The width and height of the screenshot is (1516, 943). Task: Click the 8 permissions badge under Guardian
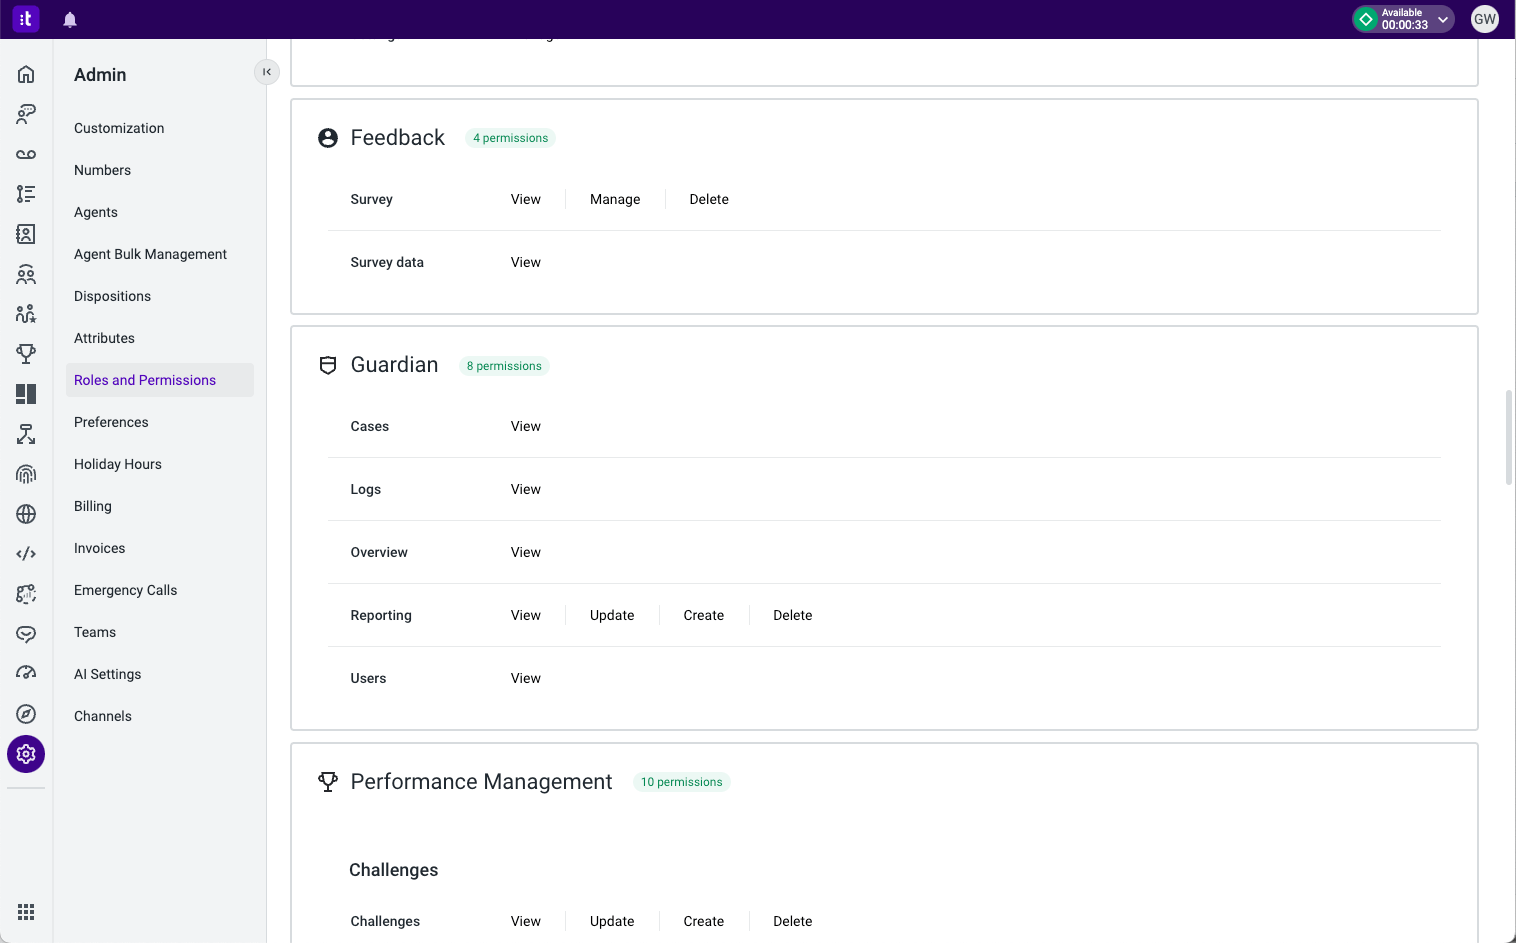click(504, 365)
